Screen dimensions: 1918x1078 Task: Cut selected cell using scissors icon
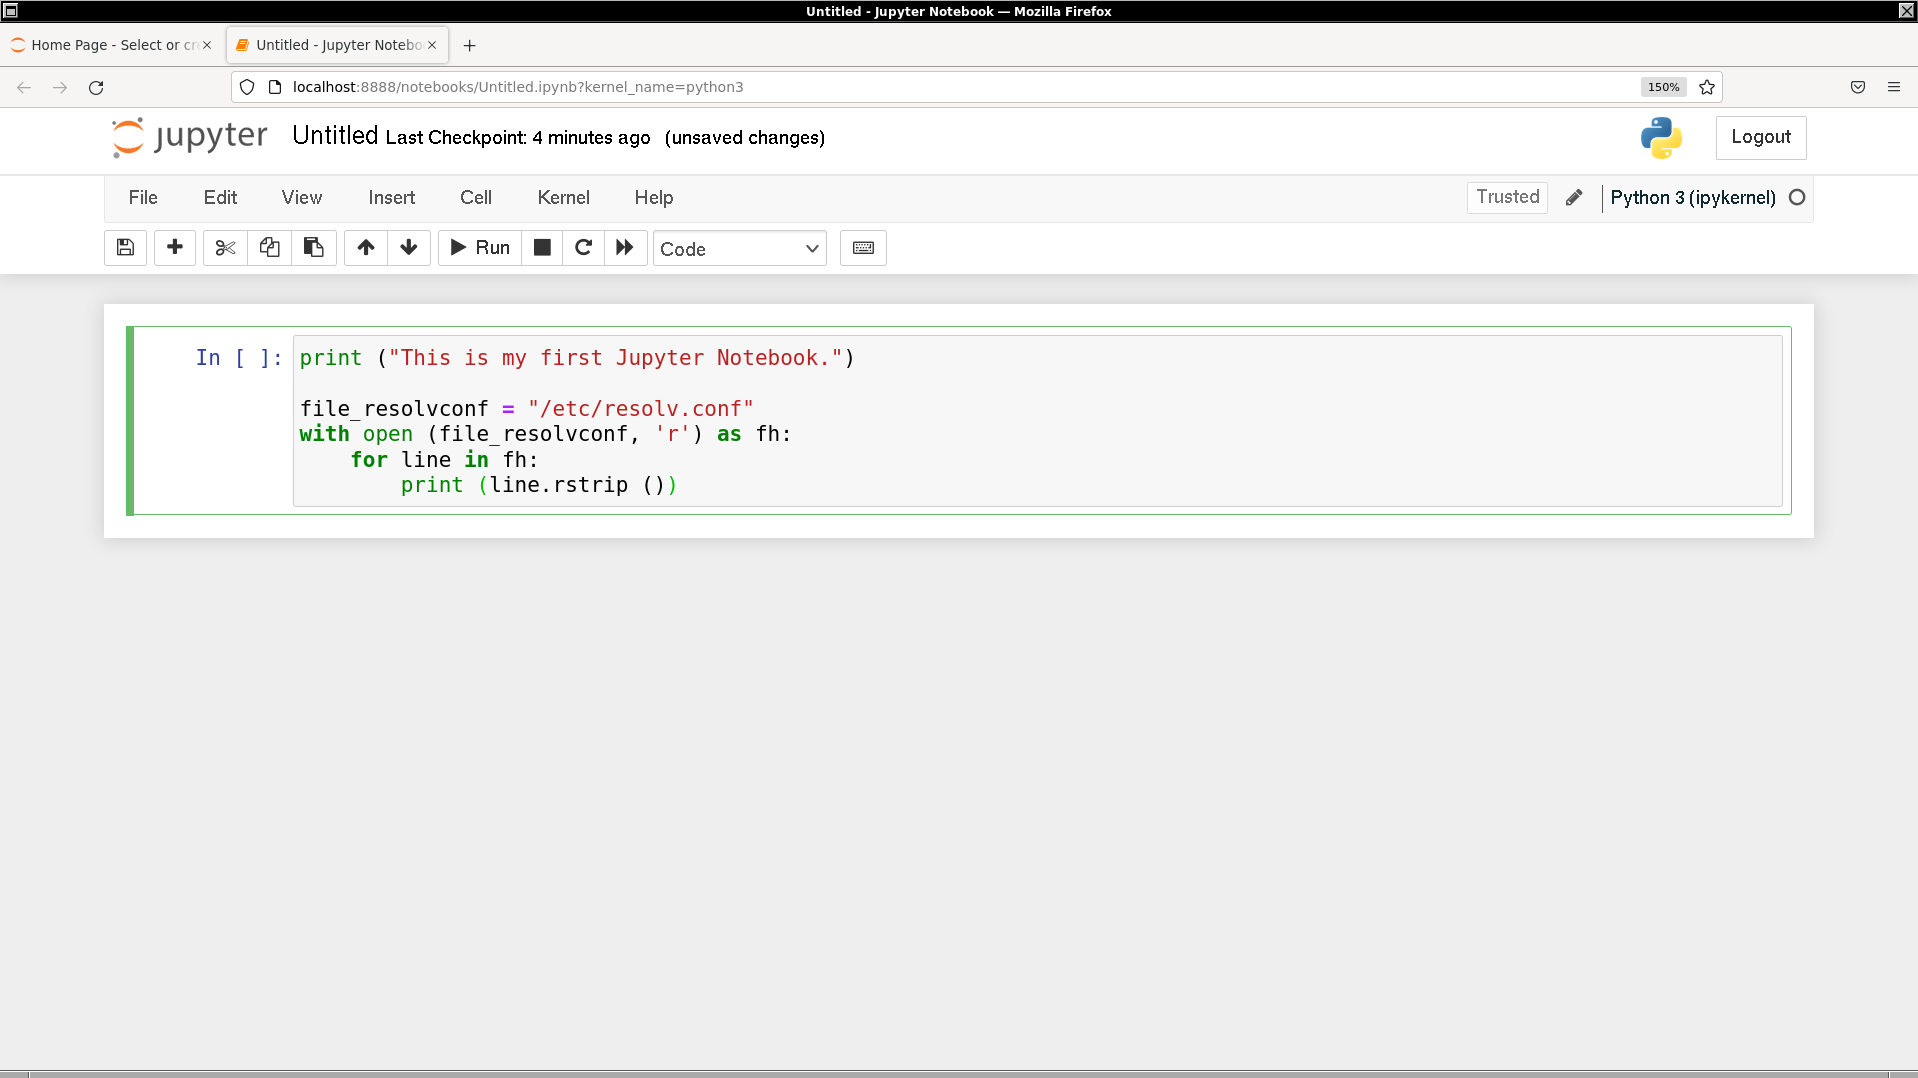pyautogui.click(x=225, y=248)
